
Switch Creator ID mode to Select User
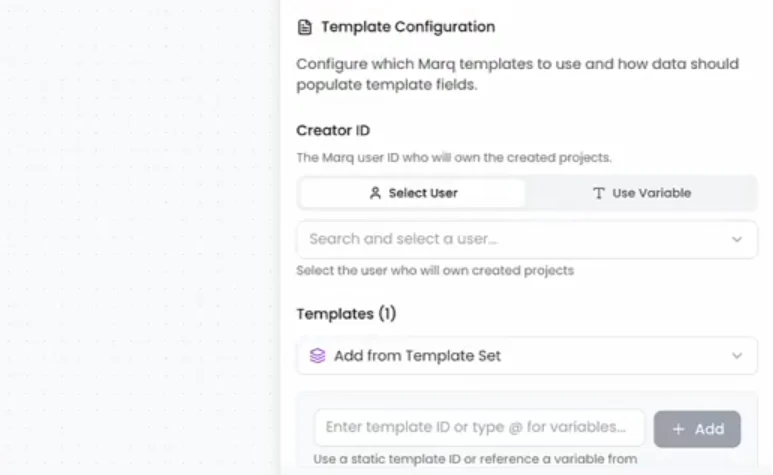413,193
